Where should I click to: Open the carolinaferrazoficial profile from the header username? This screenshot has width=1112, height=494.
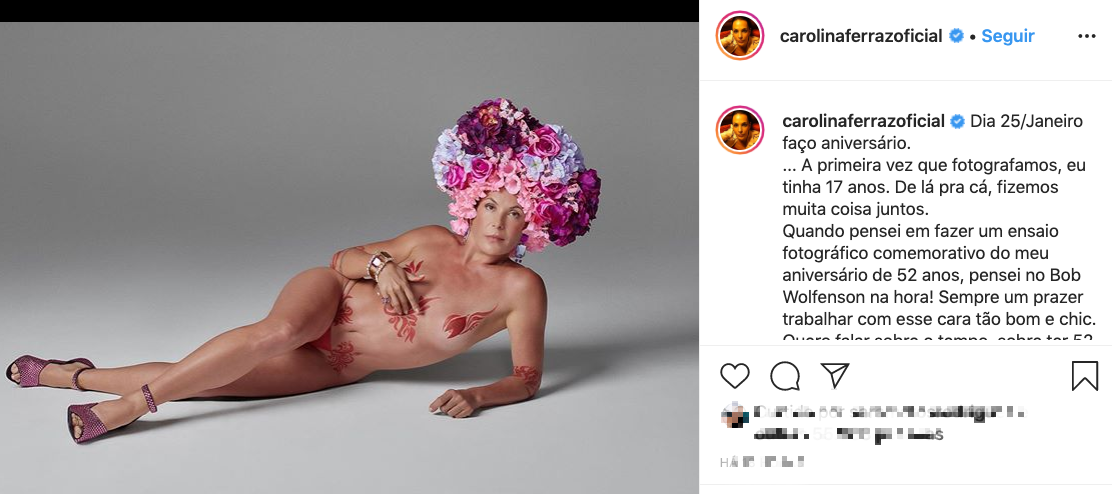click(861, 36)
